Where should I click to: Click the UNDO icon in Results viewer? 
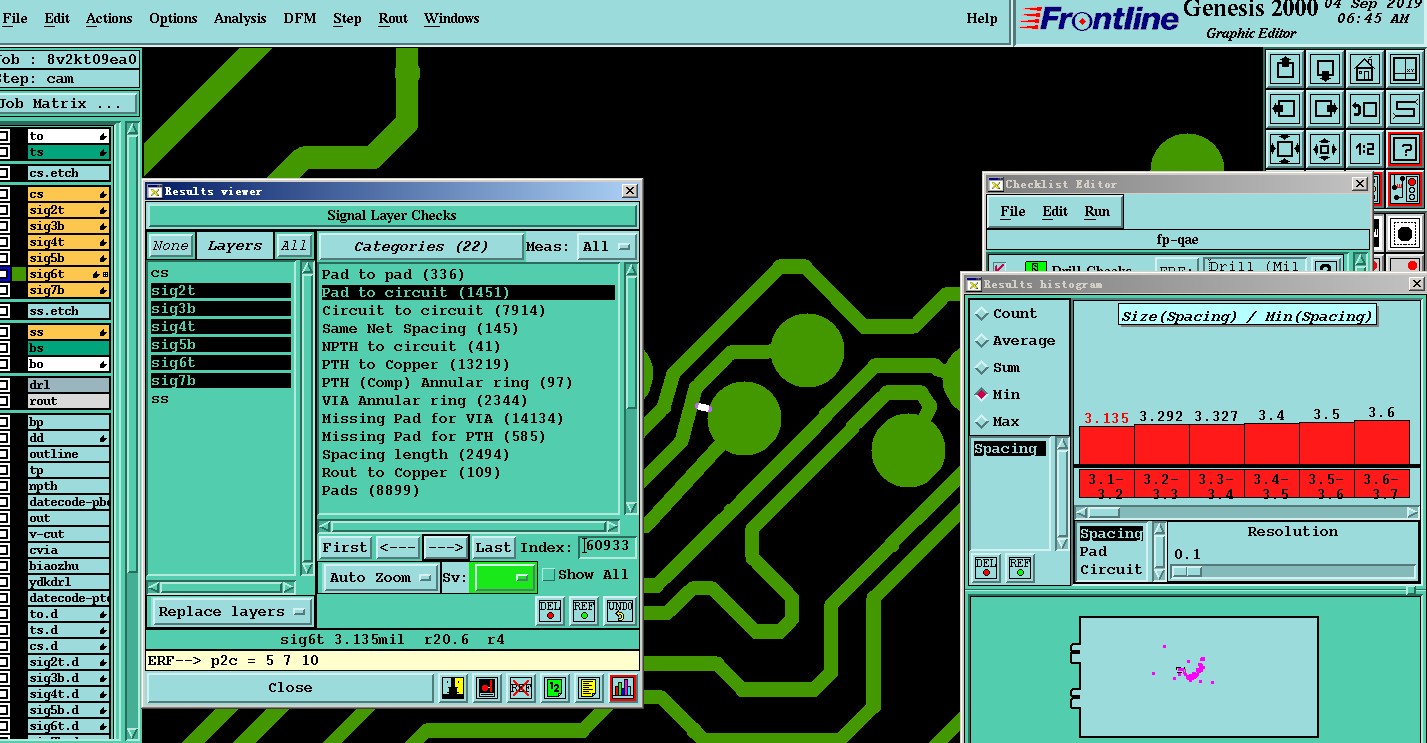[x=620, y=611]
